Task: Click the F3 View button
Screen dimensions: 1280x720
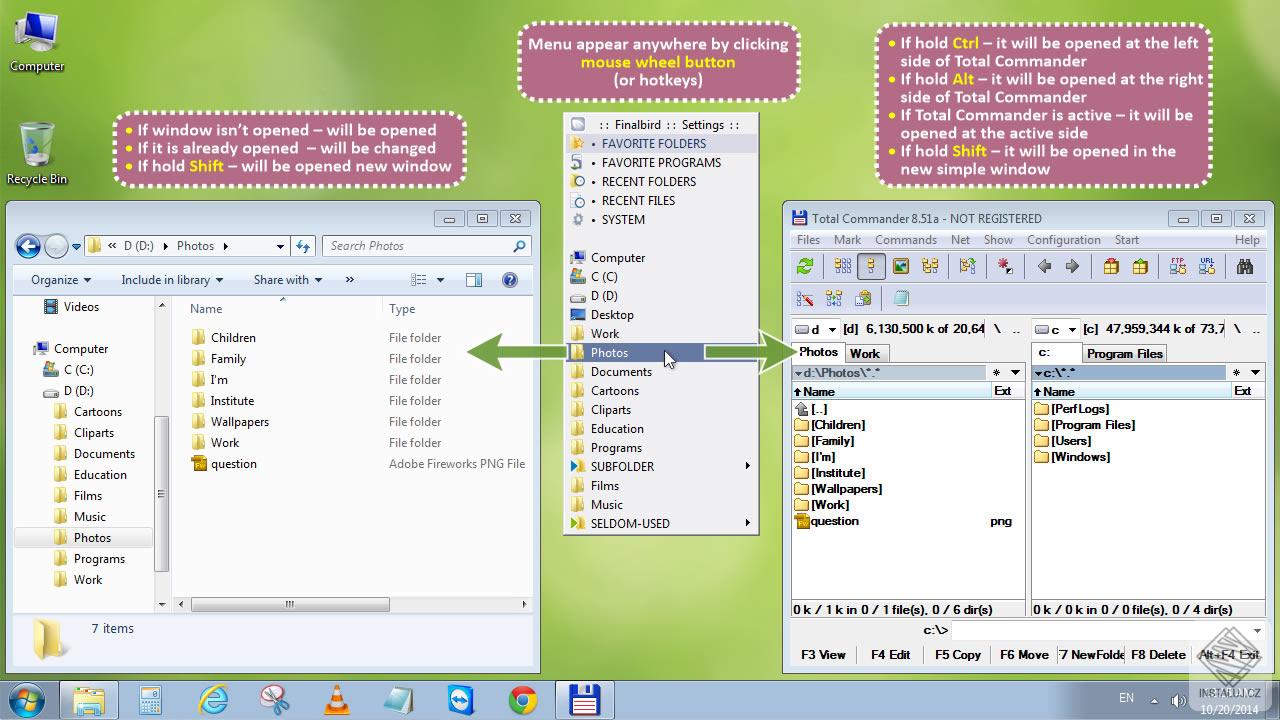Action: coord(823,655)
